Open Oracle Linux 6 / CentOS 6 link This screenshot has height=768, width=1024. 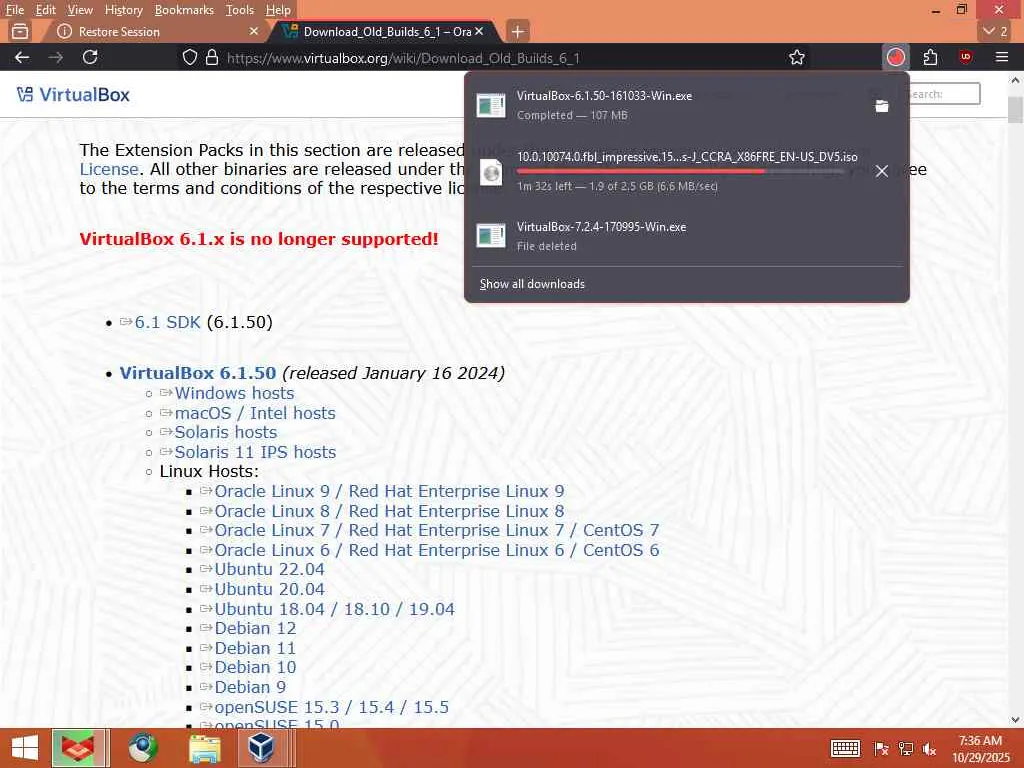pos(437,550)
